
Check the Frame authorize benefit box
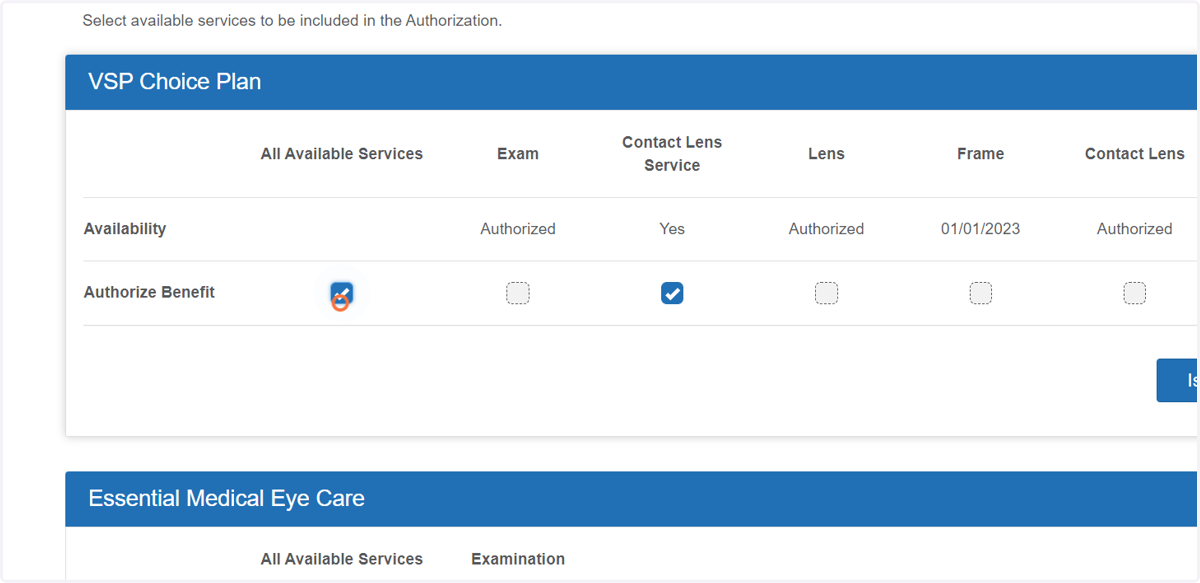[981, 293]
